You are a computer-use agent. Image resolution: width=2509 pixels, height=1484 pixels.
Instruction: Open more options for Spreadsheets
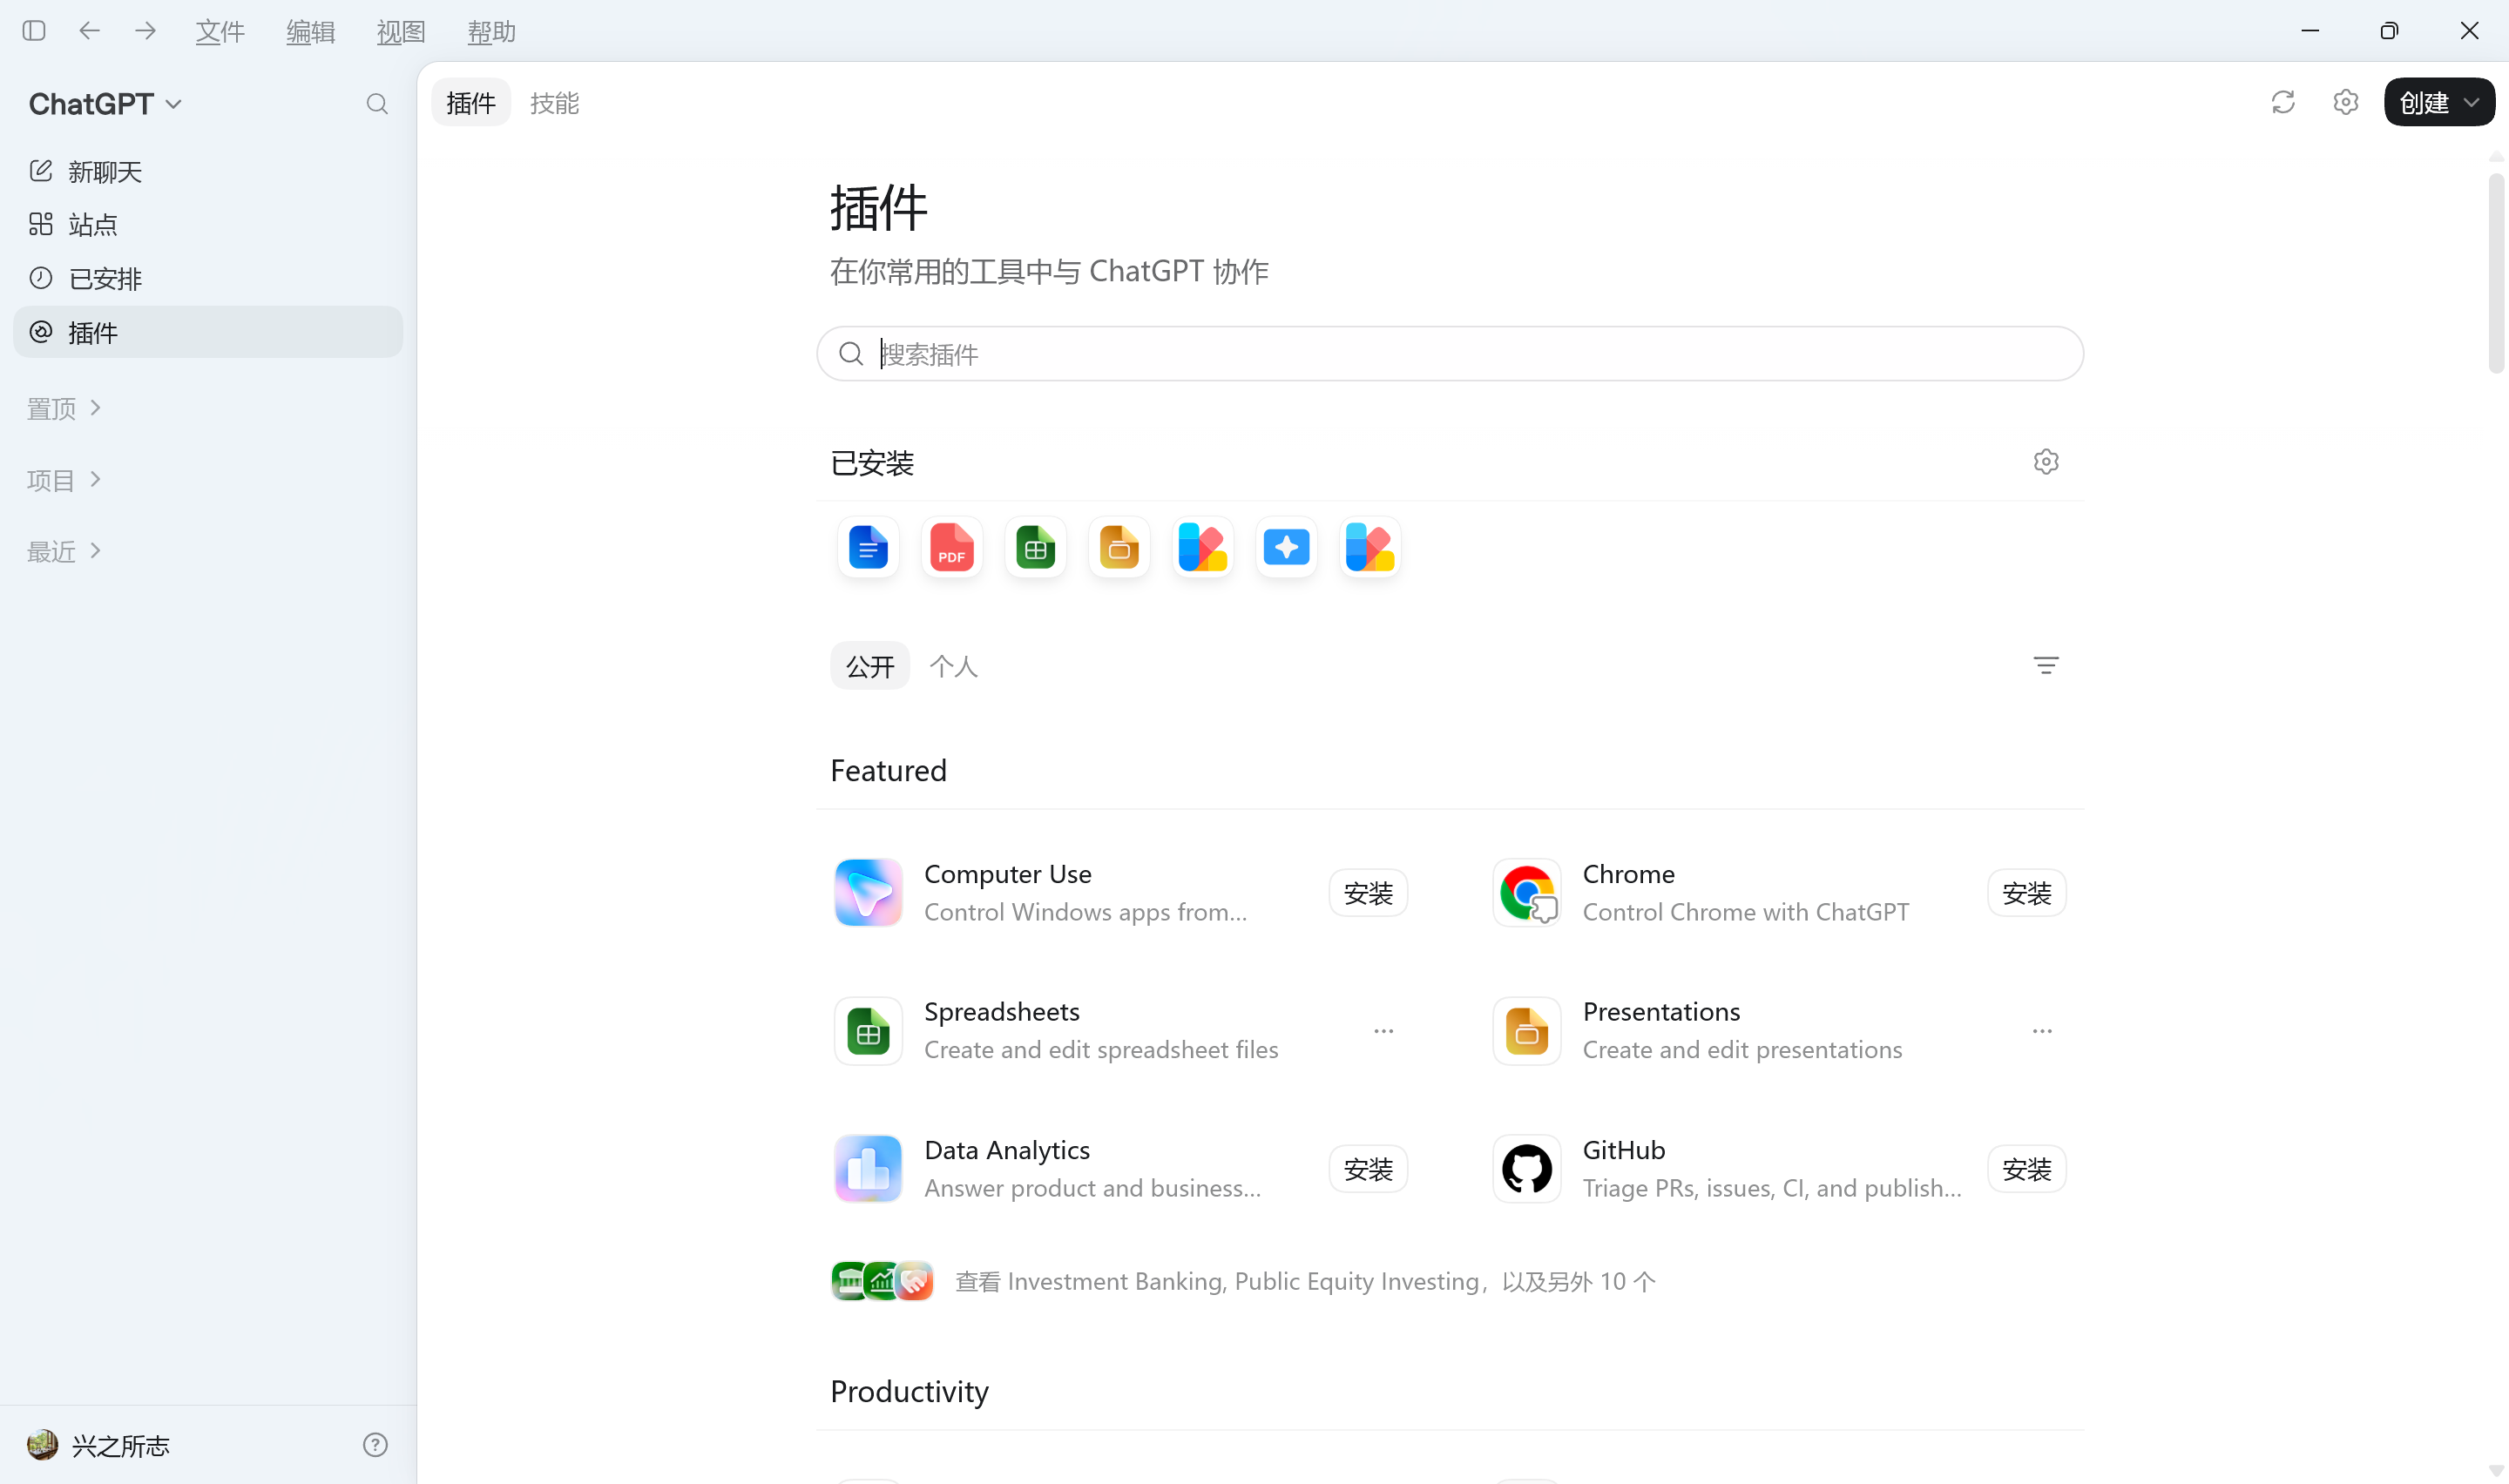click(x=1383, y=1031)
